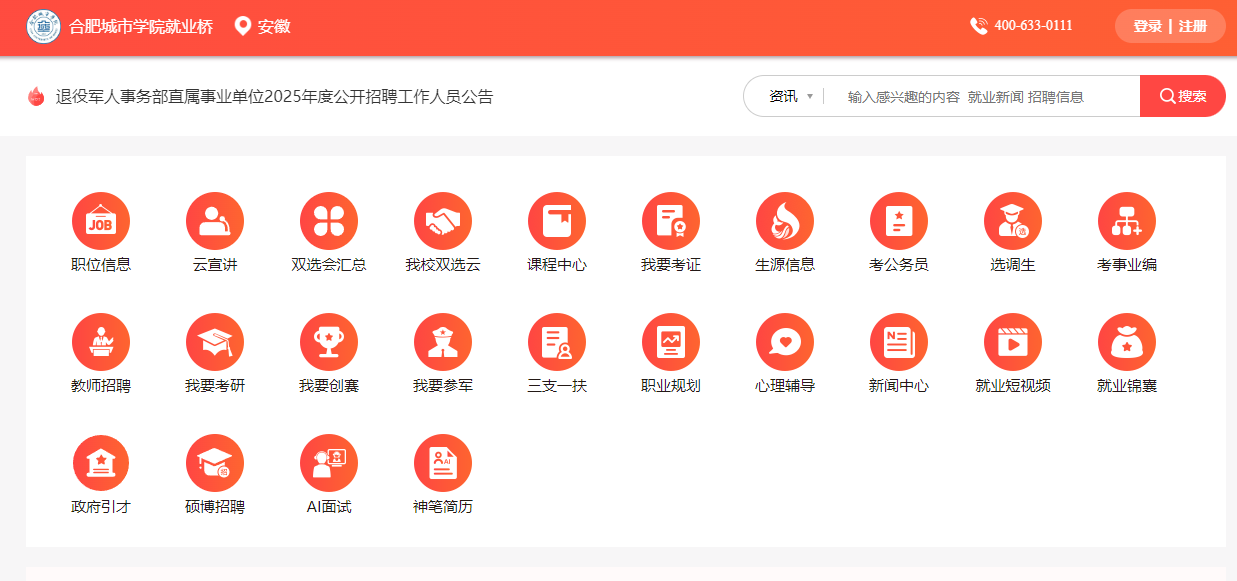Focus the search keyword input field

pos(980,97)
